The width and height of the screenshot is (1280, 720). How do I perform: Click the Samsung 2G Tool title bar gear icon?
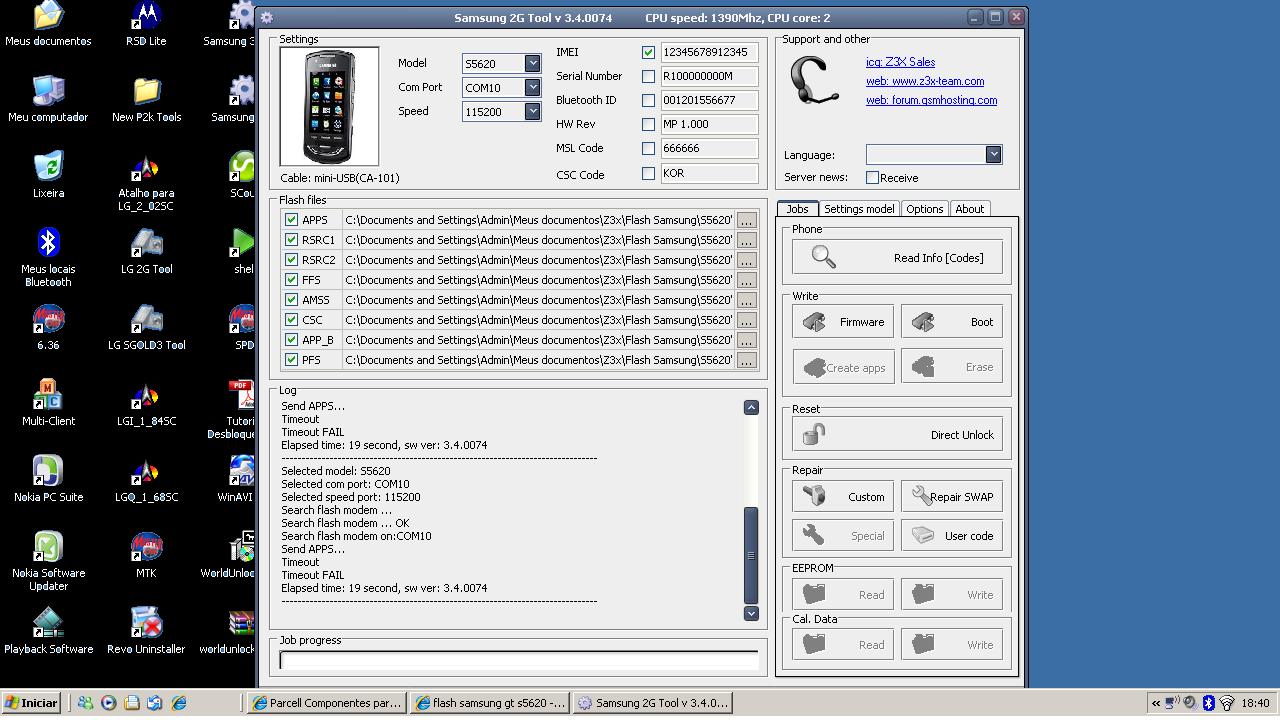click(267, 17)
